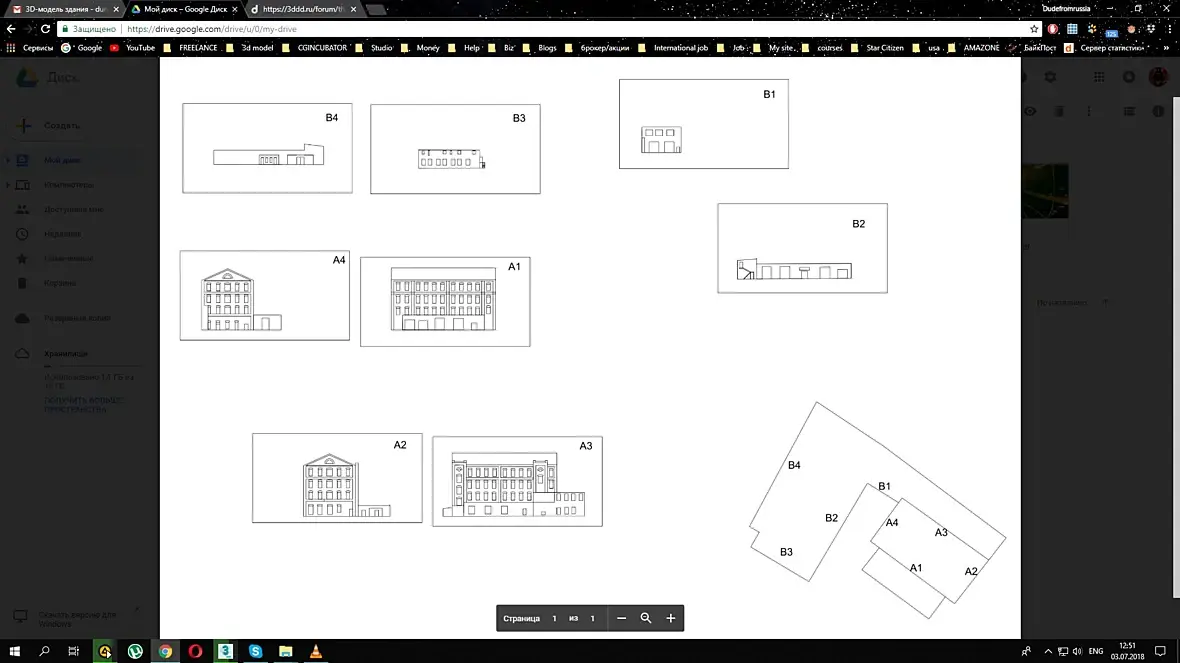The height and width of the screenshot is (663, 1180).
Task: Open VLC media player from taskbar
Action: tap(315, 651)
